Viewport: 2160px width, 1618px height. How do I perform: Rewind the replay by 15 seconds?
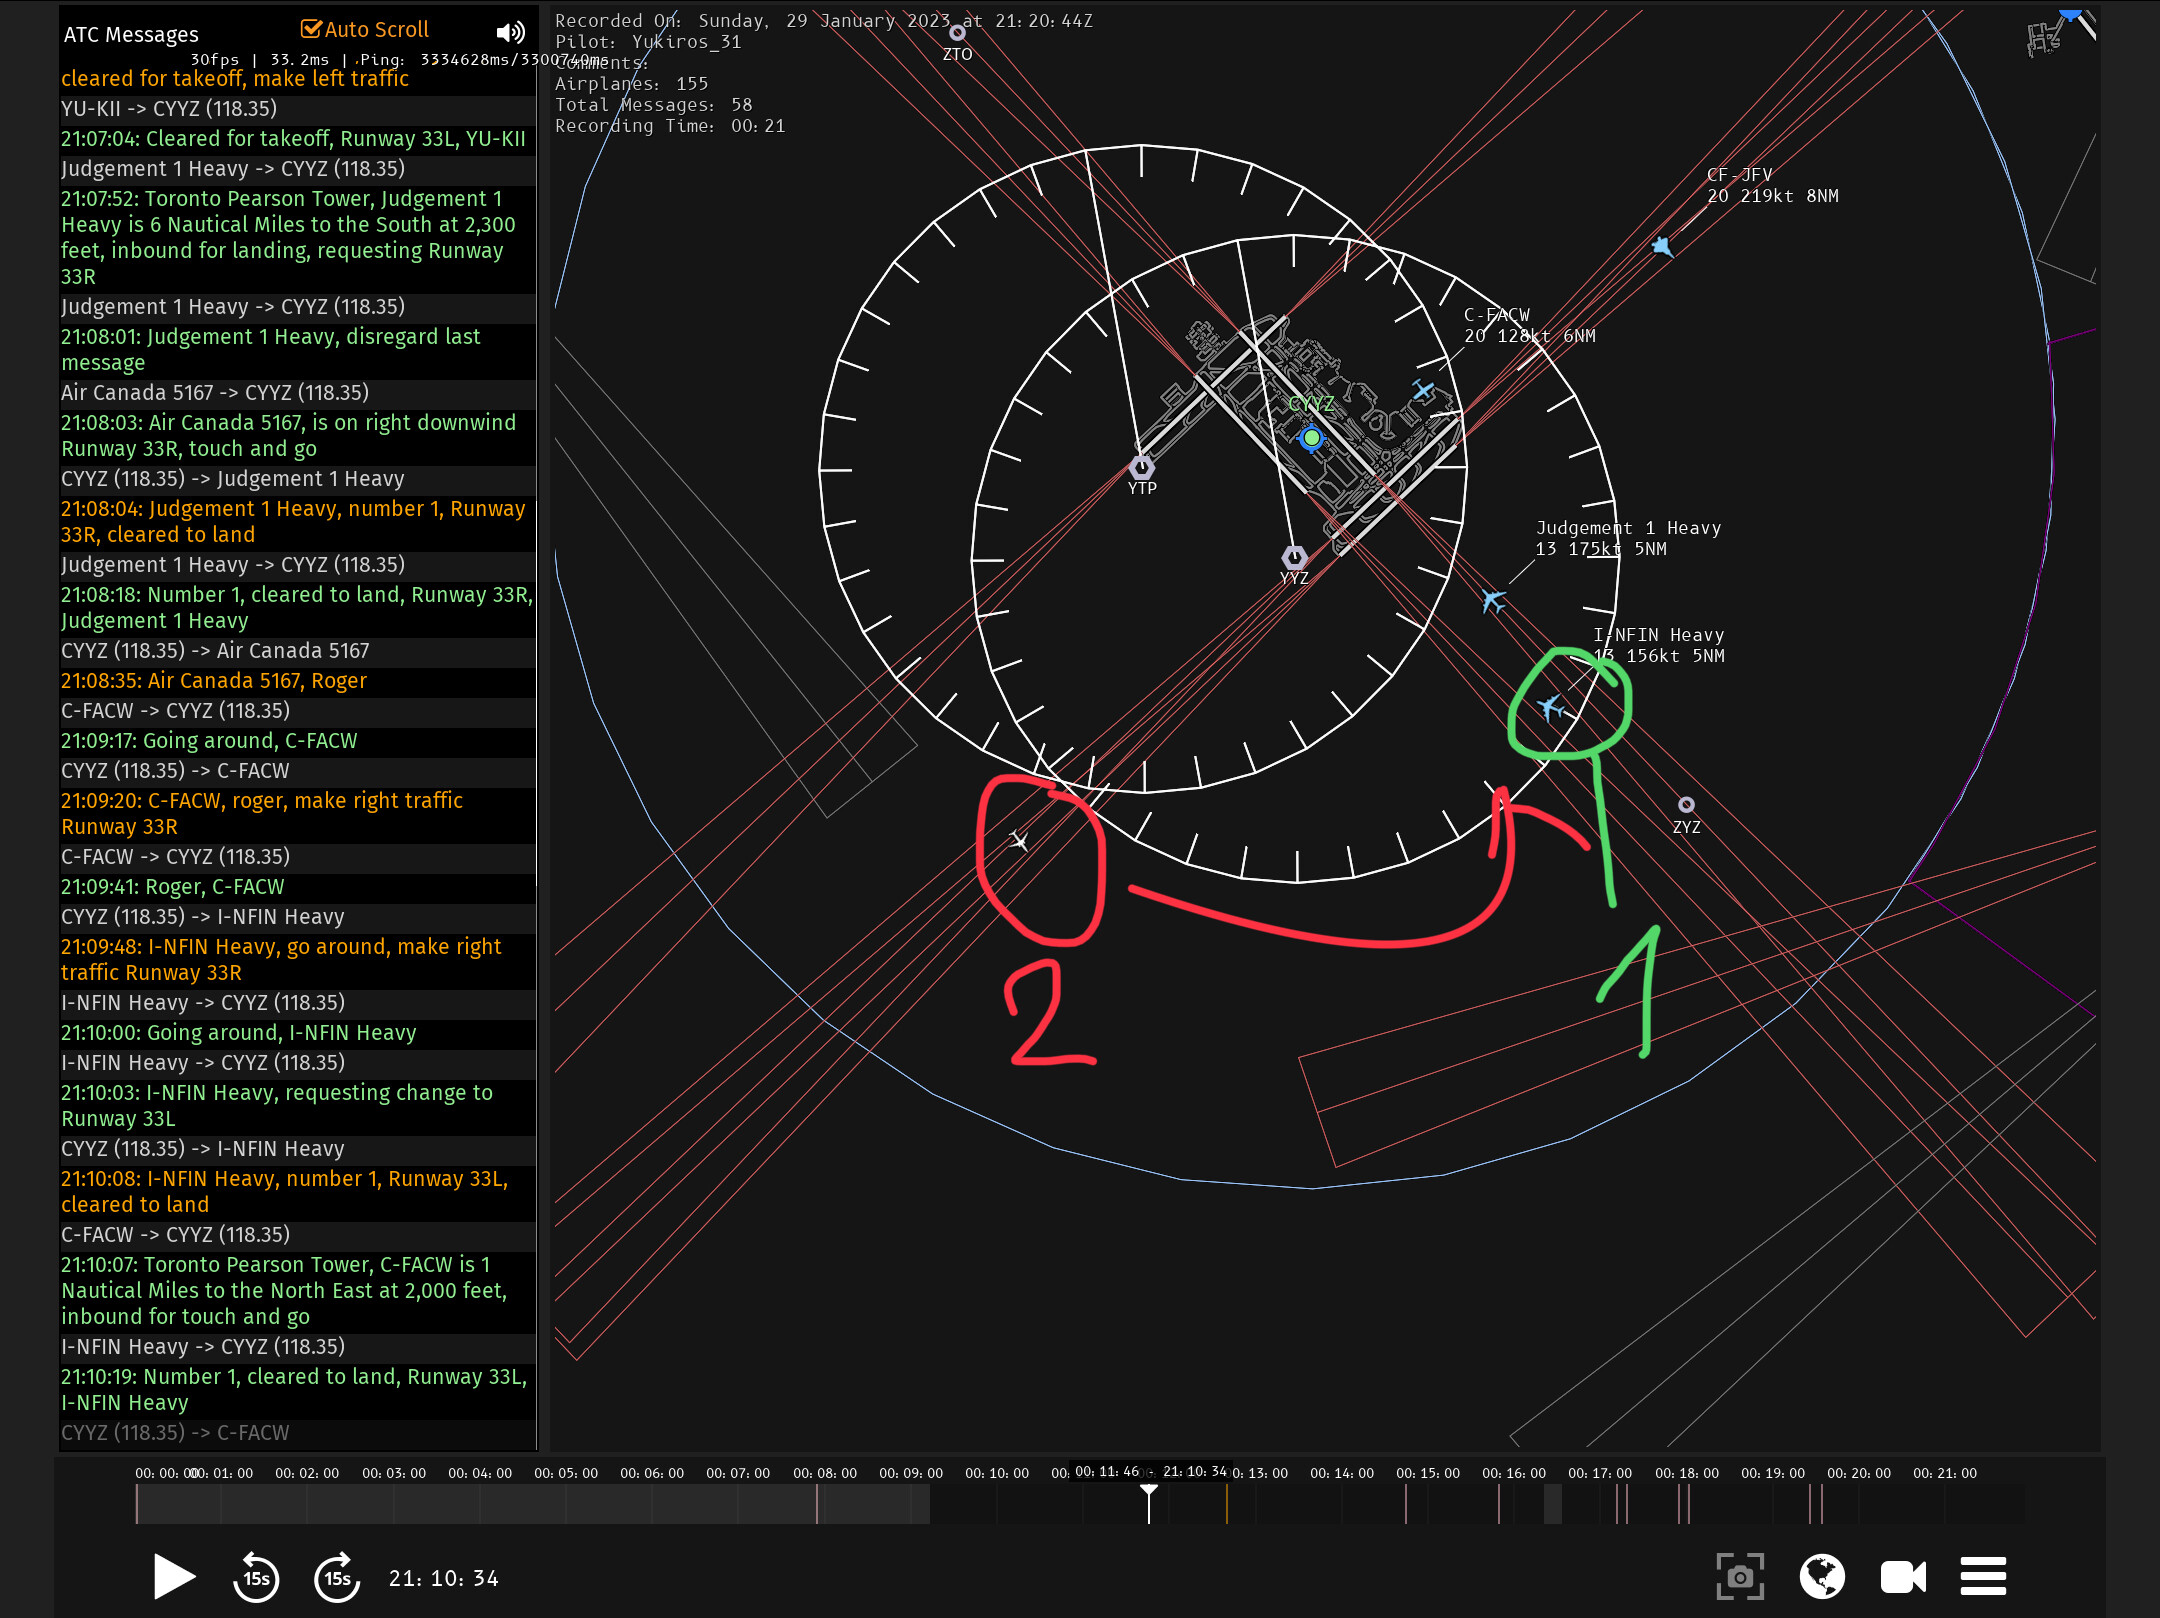point(256,1578)
